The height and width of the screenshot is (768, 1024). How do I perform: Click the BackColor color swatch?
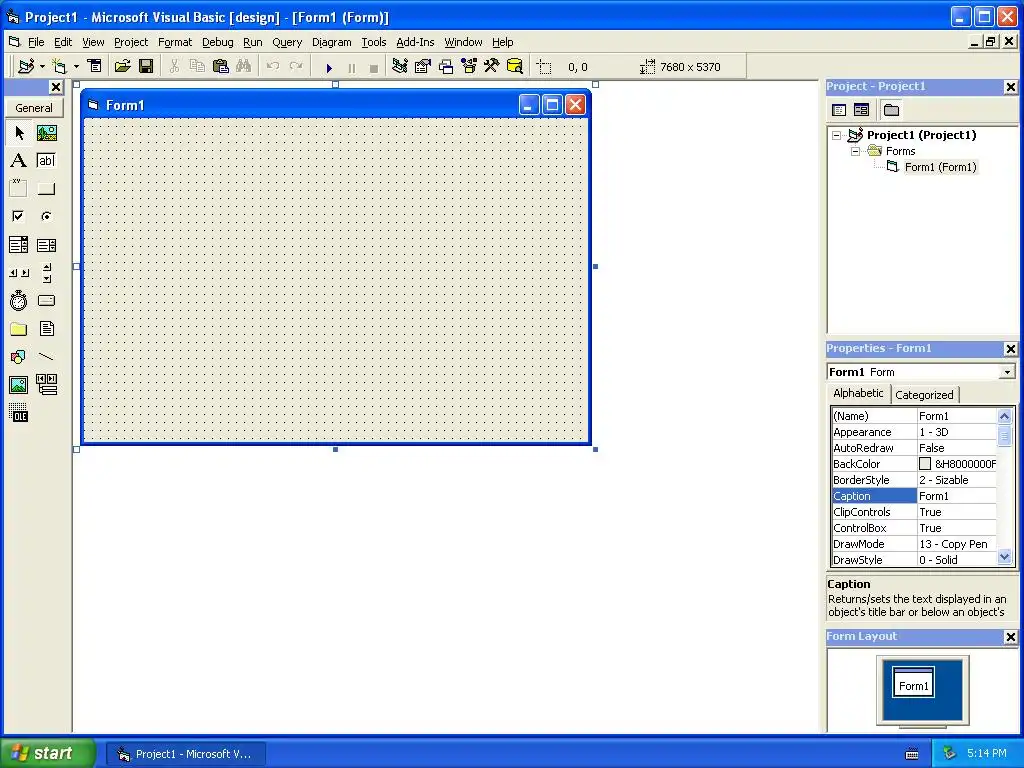click(x=925, y=464)
